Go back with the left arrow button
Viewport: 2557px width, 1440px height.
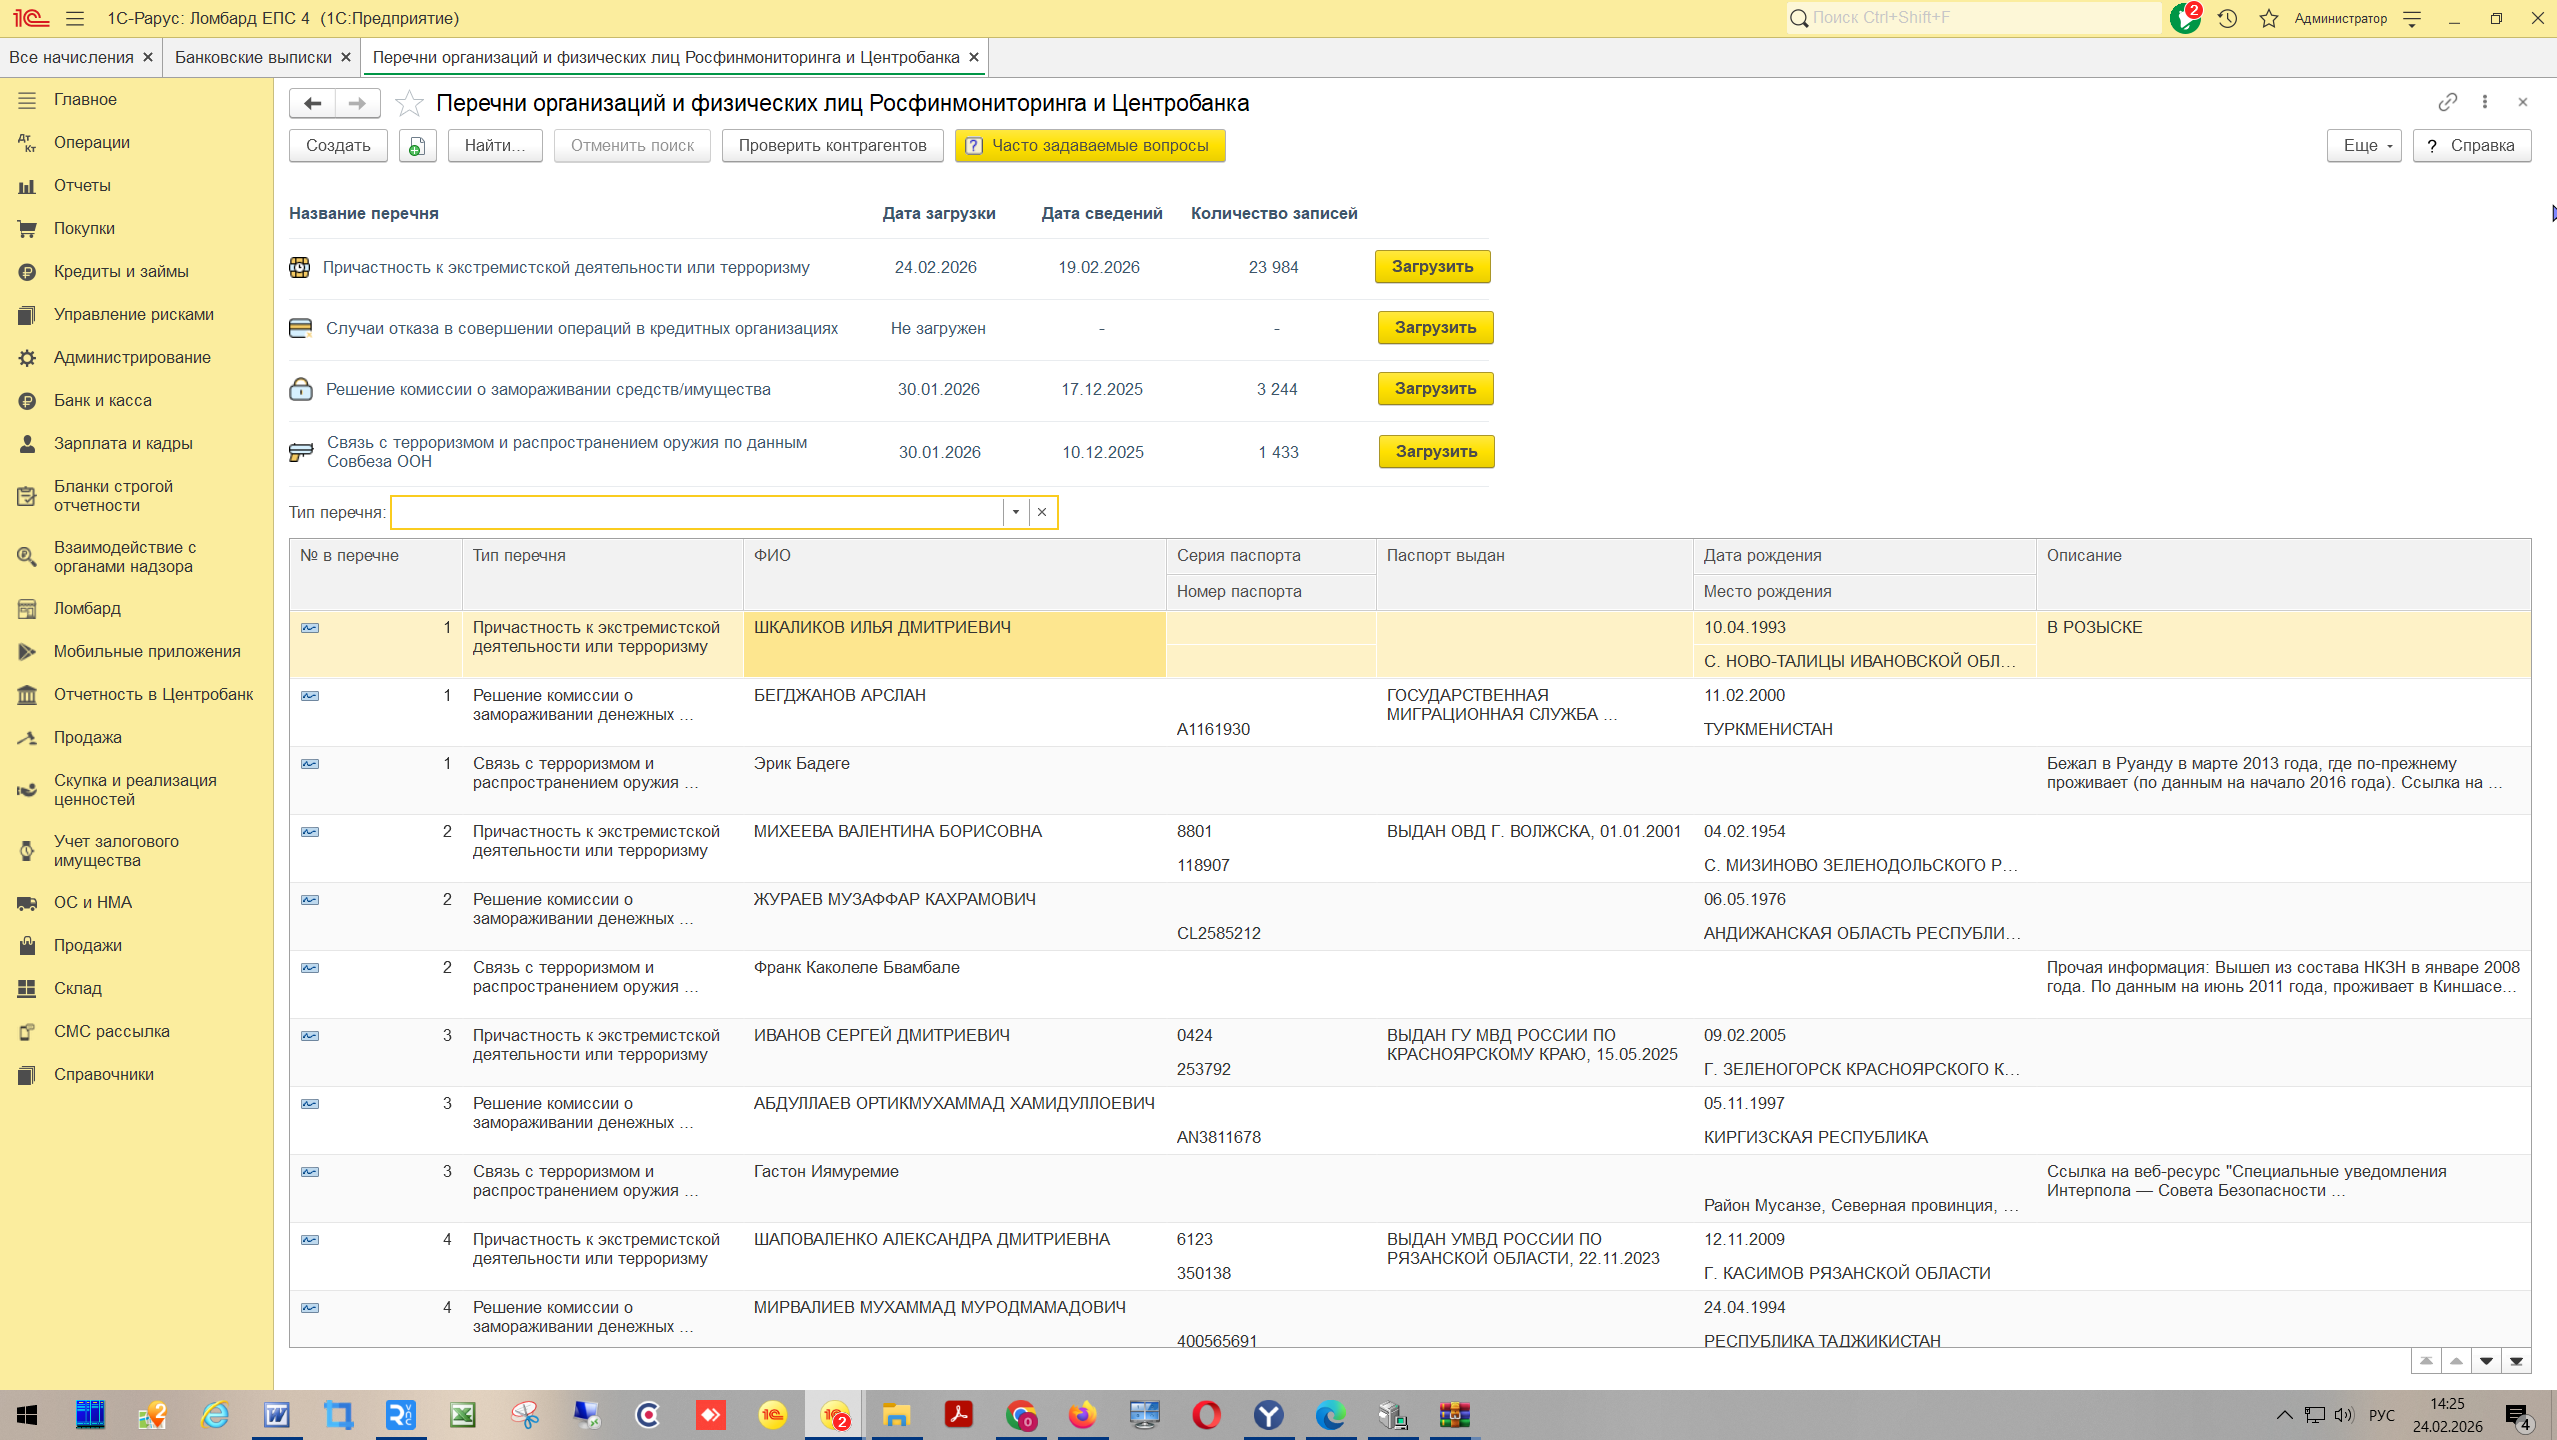click(x=312, y=103)
